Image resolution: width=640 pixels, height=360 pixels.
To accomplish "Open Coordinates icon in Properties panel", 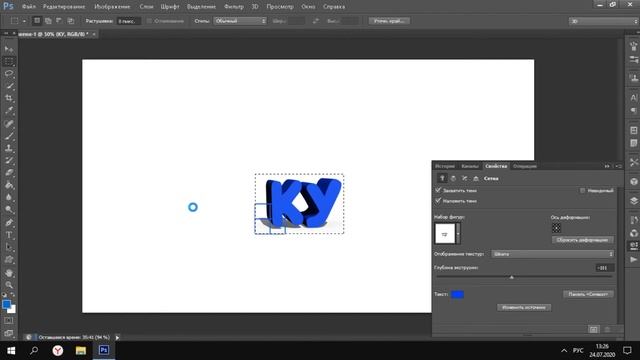I will click(476, 178).
